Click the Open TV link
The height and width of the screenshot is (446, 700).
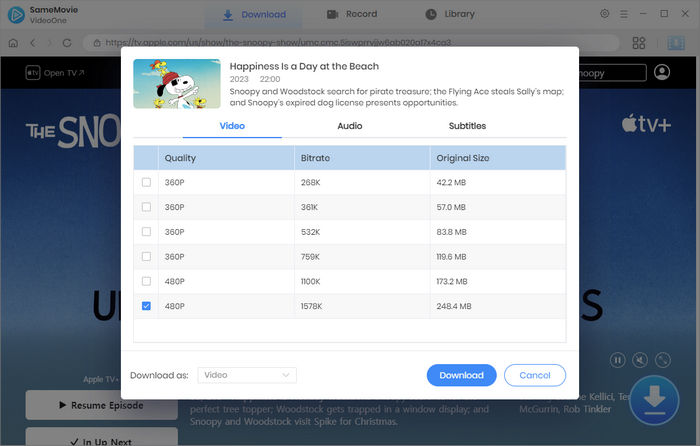[x=55, y=73]
